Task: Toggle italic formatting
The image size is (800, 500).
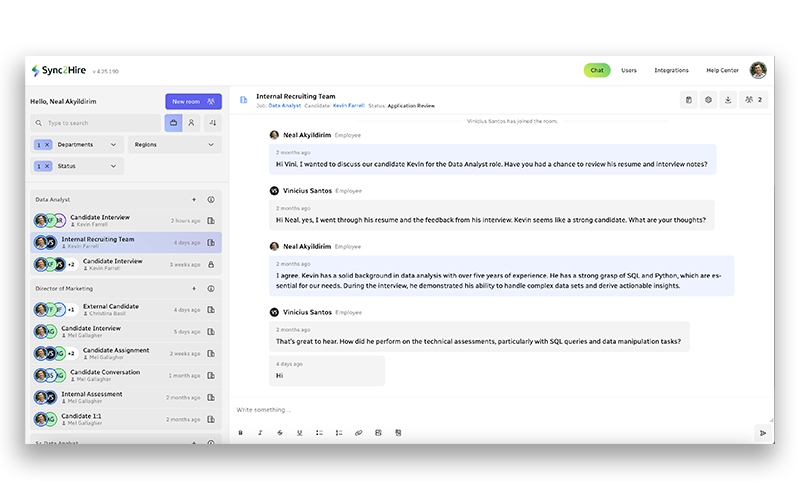Action: tap(260, 433)
